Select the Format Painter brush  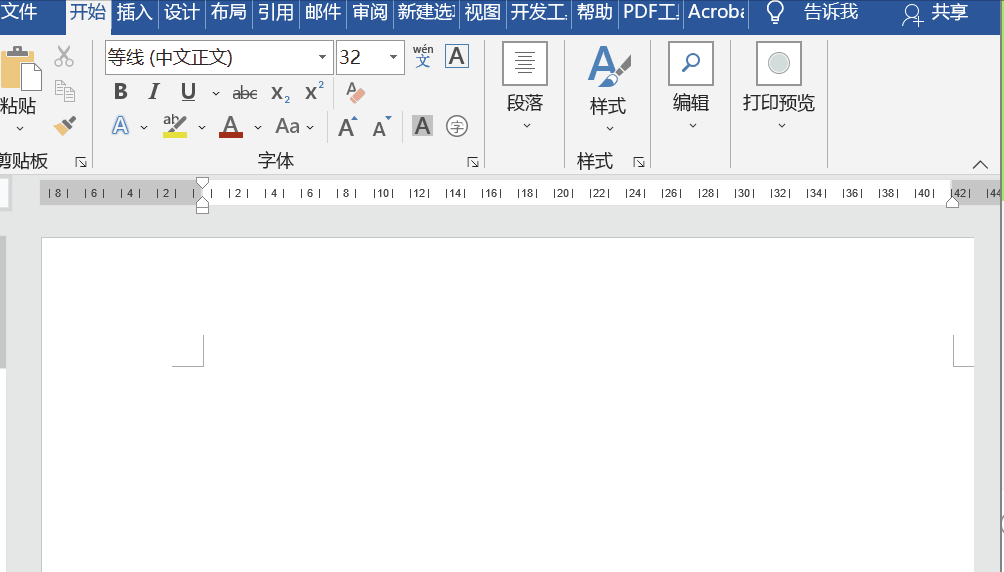coord(64,126)
